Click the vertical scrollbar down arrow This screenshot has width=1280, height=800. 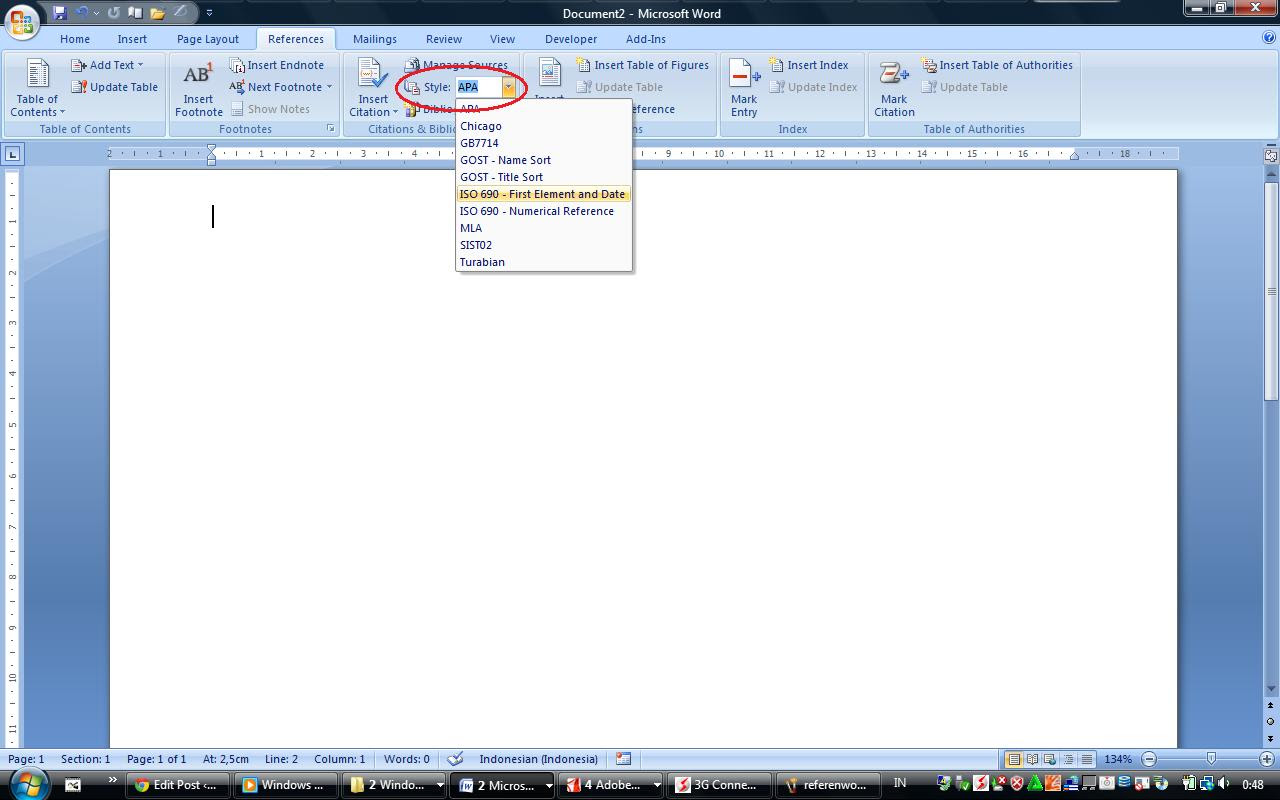point(1271,689)
